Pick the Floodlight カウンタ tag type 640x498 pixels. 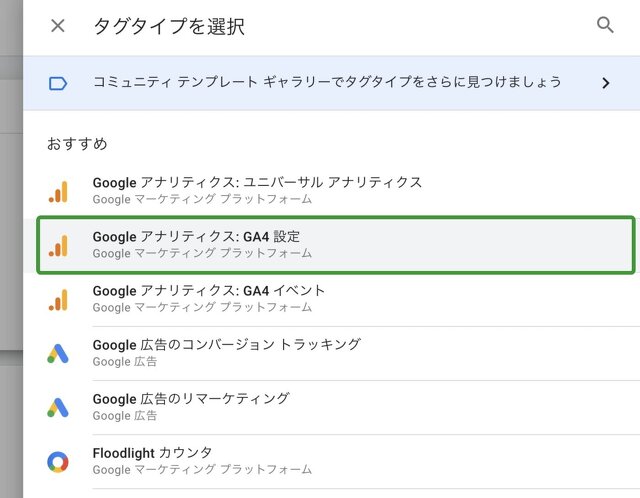pos(152,453)
